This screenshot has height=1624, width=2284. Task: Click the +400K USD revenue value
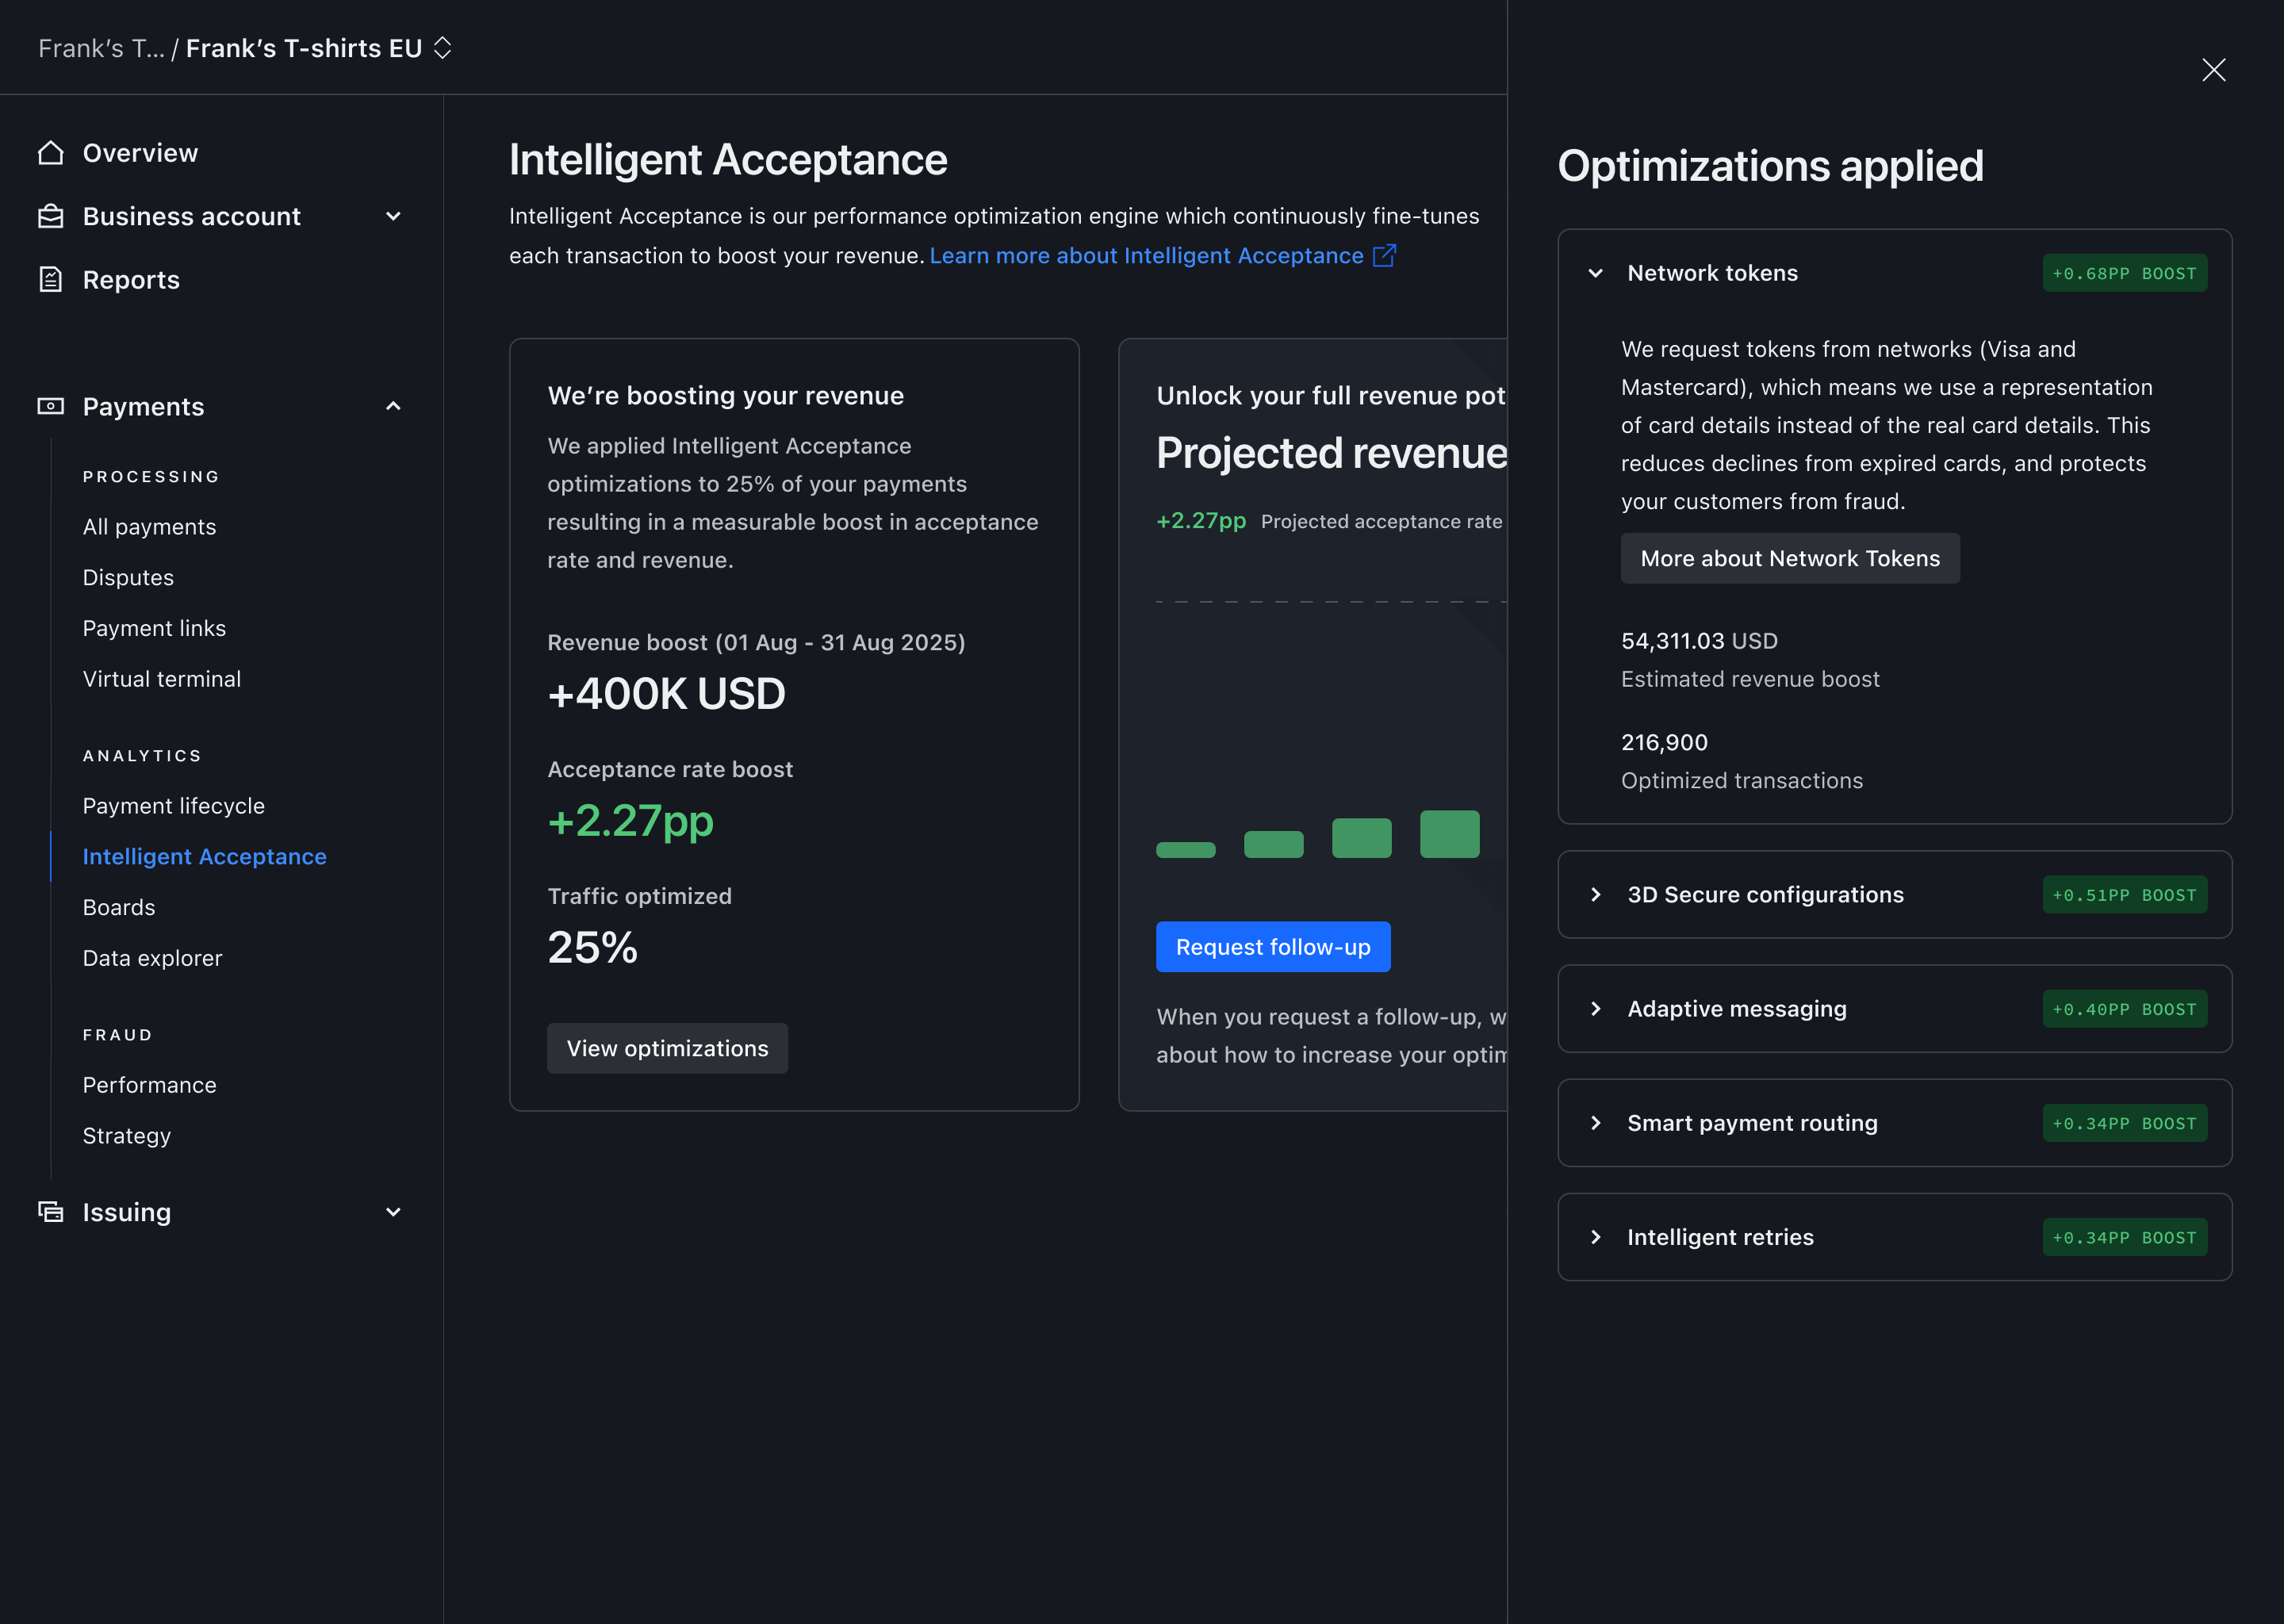(667, 694)
